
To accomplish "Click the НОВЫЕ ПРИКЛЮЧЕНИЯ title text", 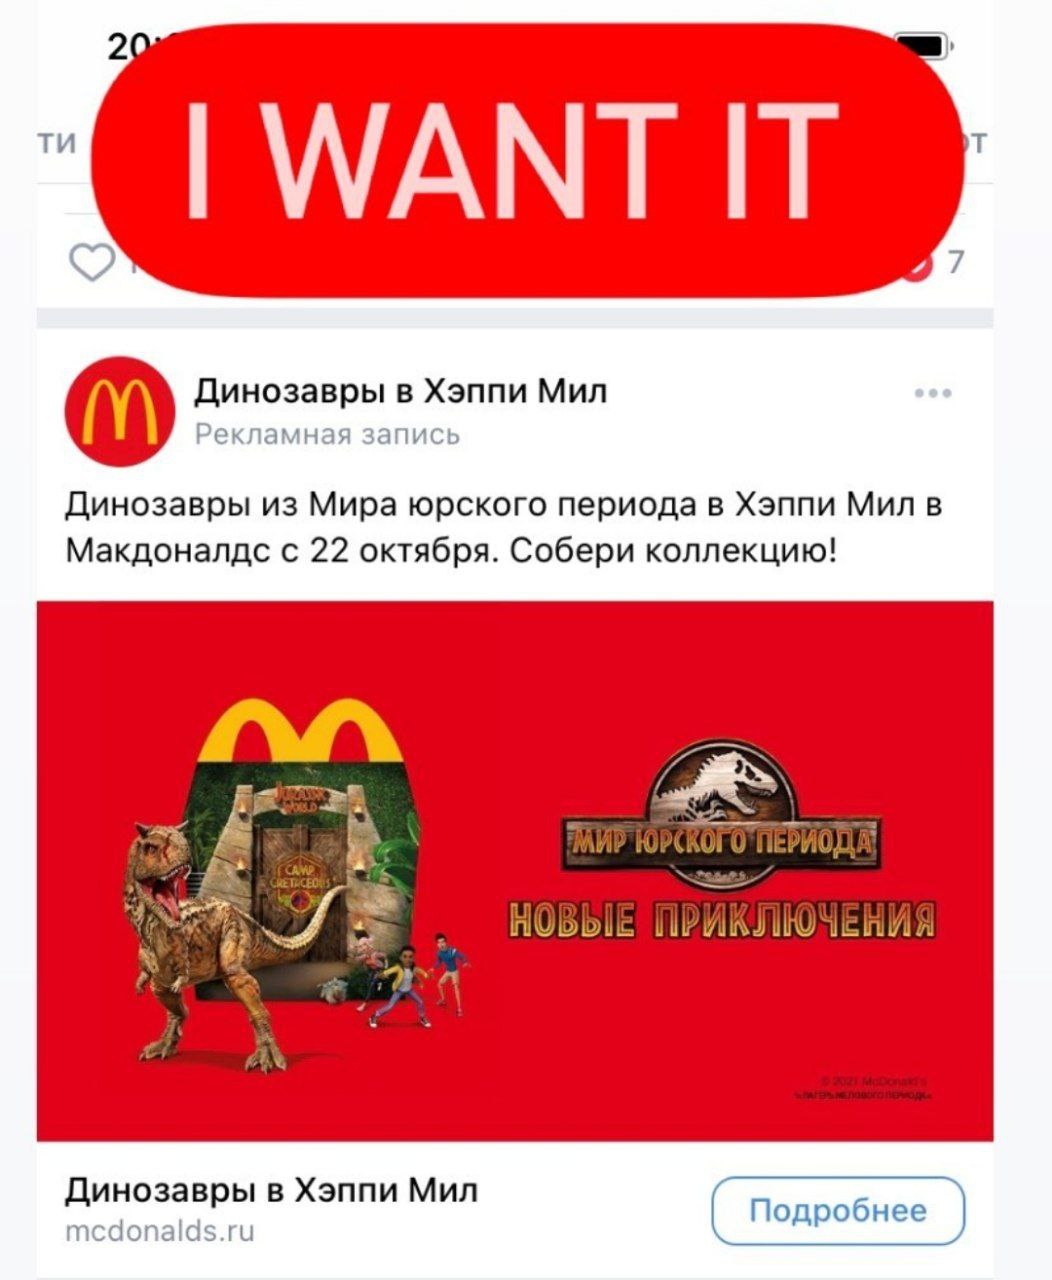I will [x=722, y=919].
